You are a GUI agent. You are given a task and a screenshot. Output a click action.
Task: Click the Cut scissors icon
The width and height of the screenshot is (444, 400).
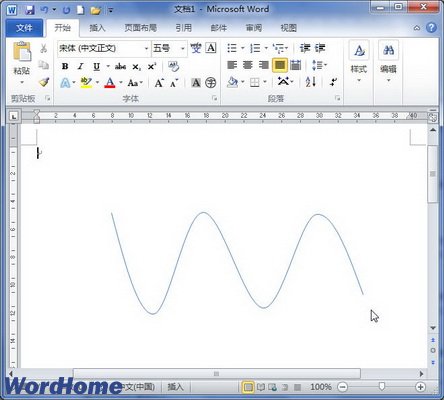click(x=43, y=48)
